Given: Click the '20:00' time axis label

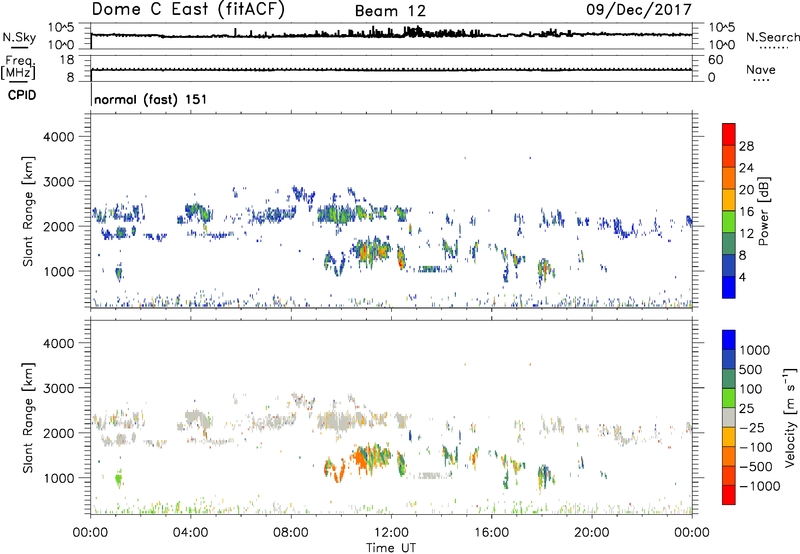Looking at the screenshot, I should (592, 533).
